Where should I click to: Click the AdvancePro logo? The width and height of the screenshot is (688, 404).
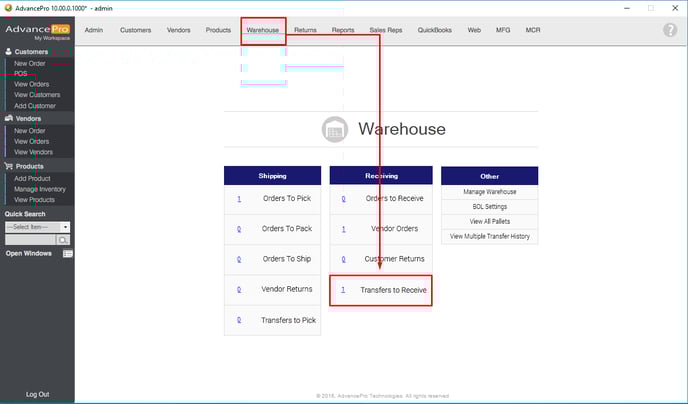click(36, 30)
